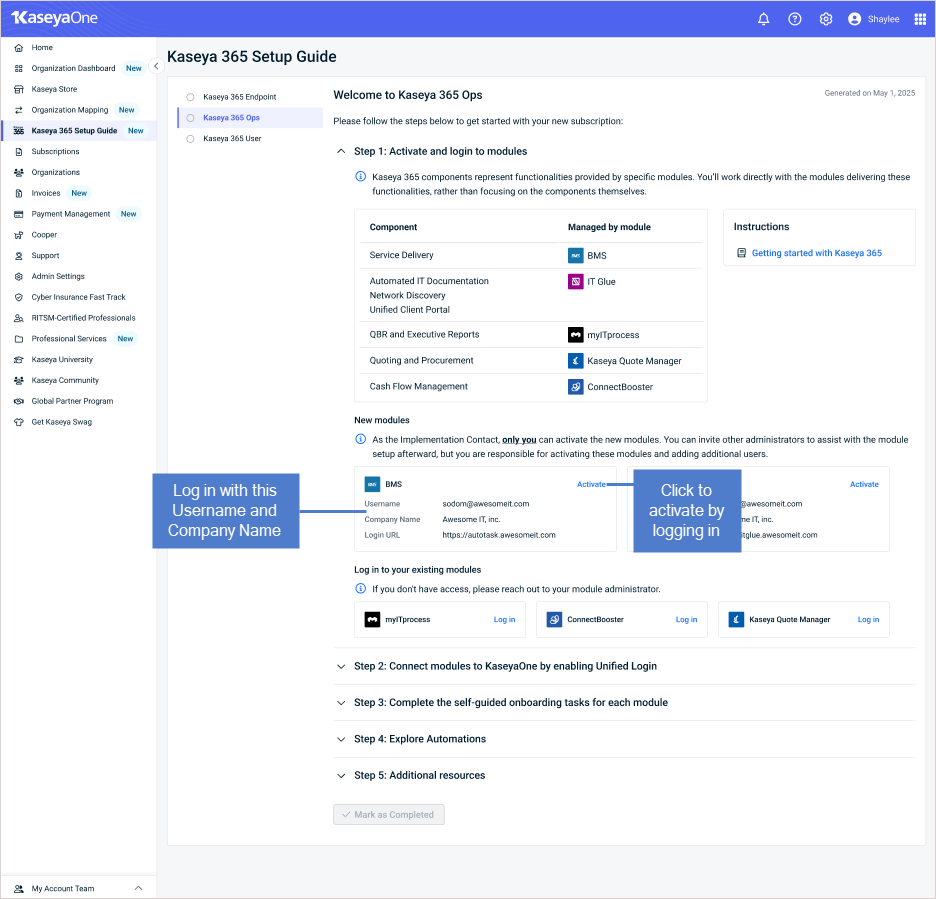Expand the My Account Team panel chevron

tap(138, 888)
